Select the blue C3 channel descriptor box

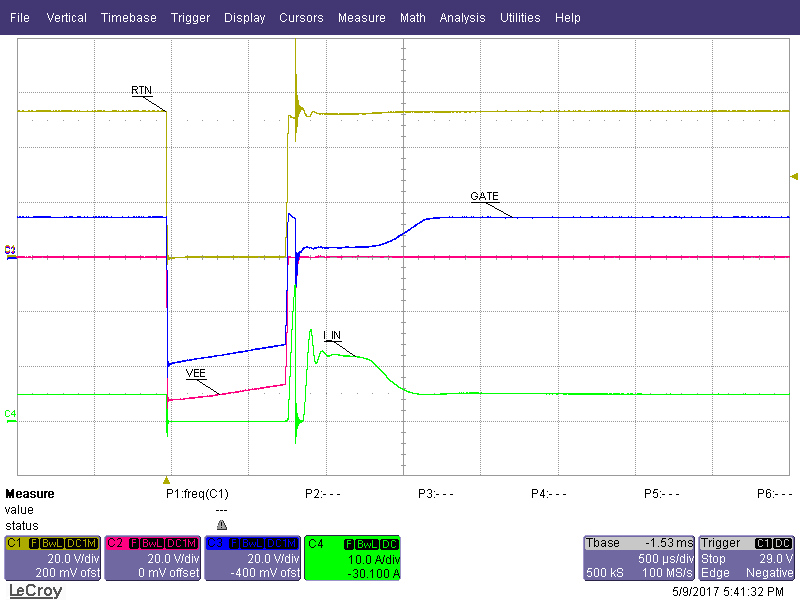point(252,558)
